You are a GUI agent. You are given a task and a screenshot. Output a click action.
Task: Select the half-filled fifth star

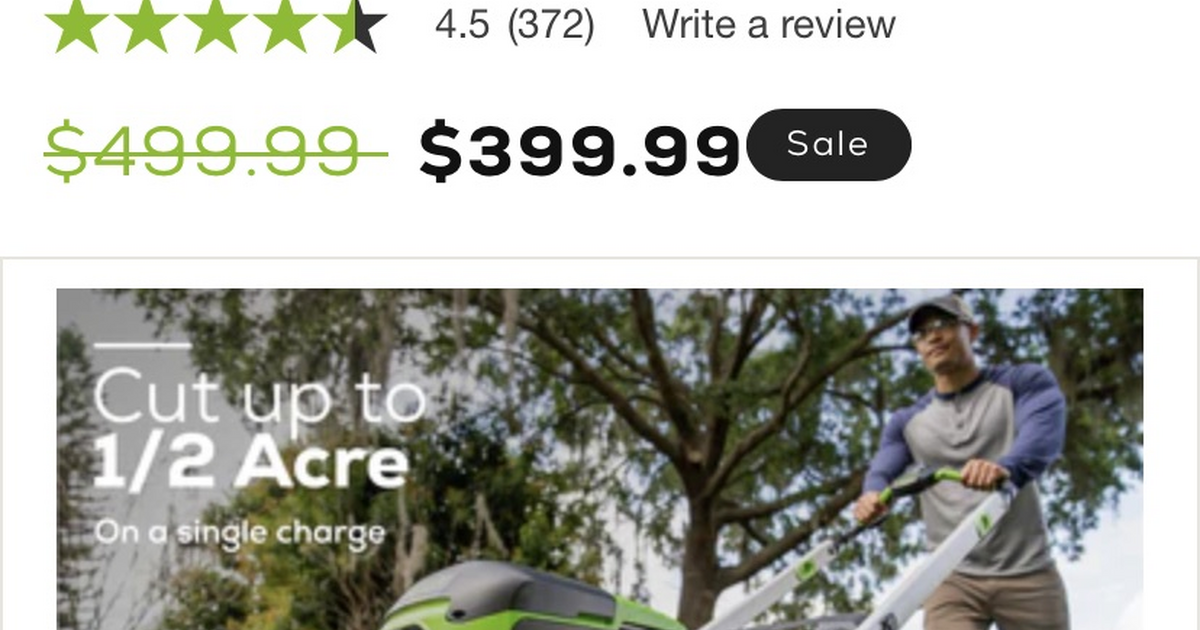tap(356, 25)
